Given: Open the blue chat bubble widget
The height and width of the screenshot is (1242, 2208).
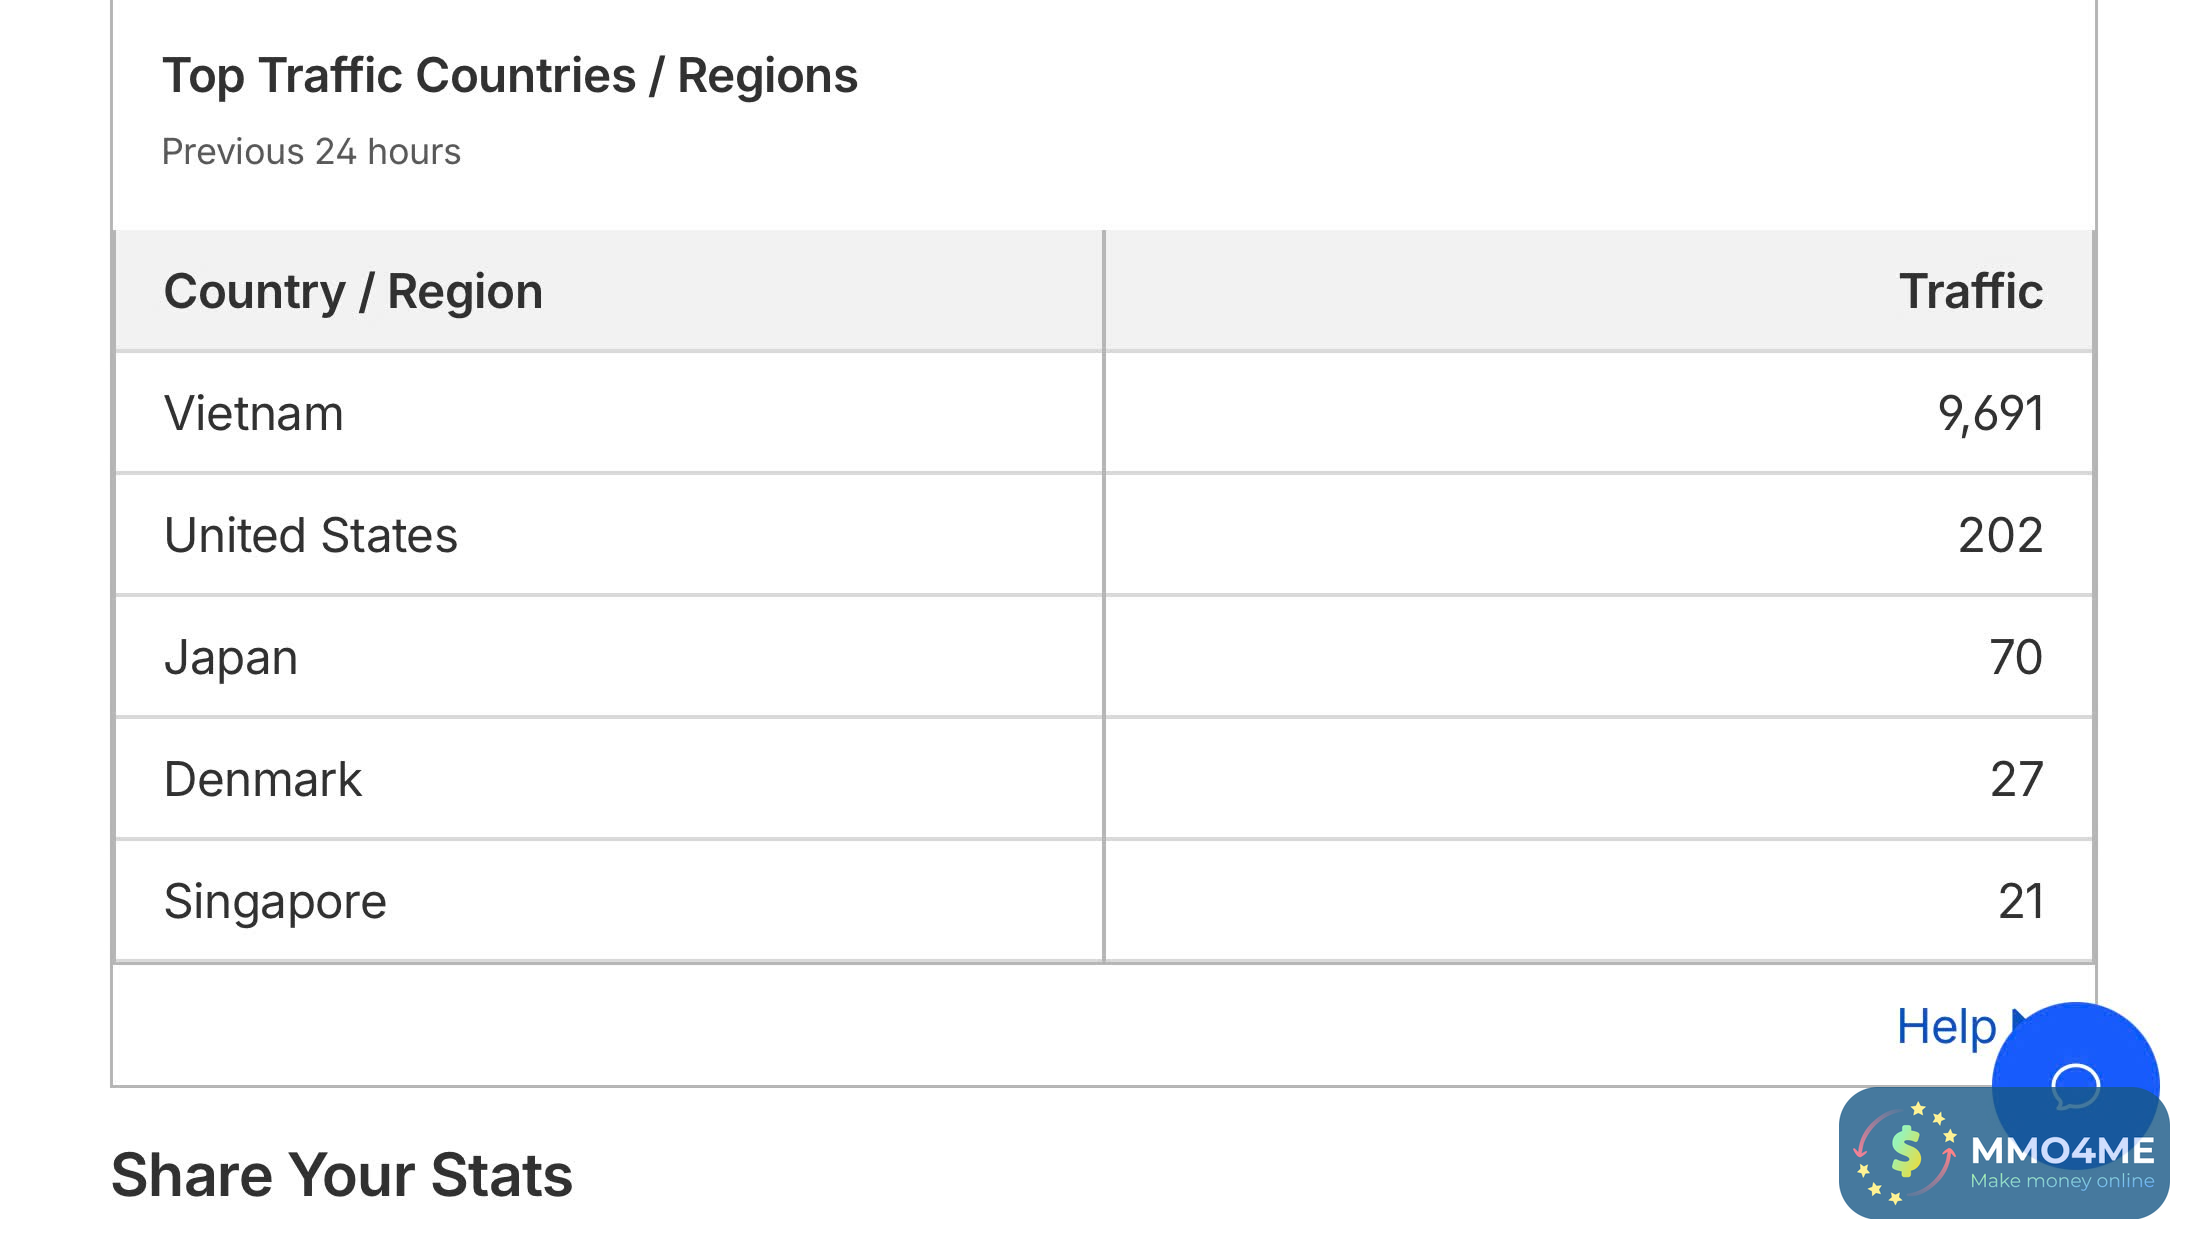Looking at the screenshot, I should 2074,1060.
